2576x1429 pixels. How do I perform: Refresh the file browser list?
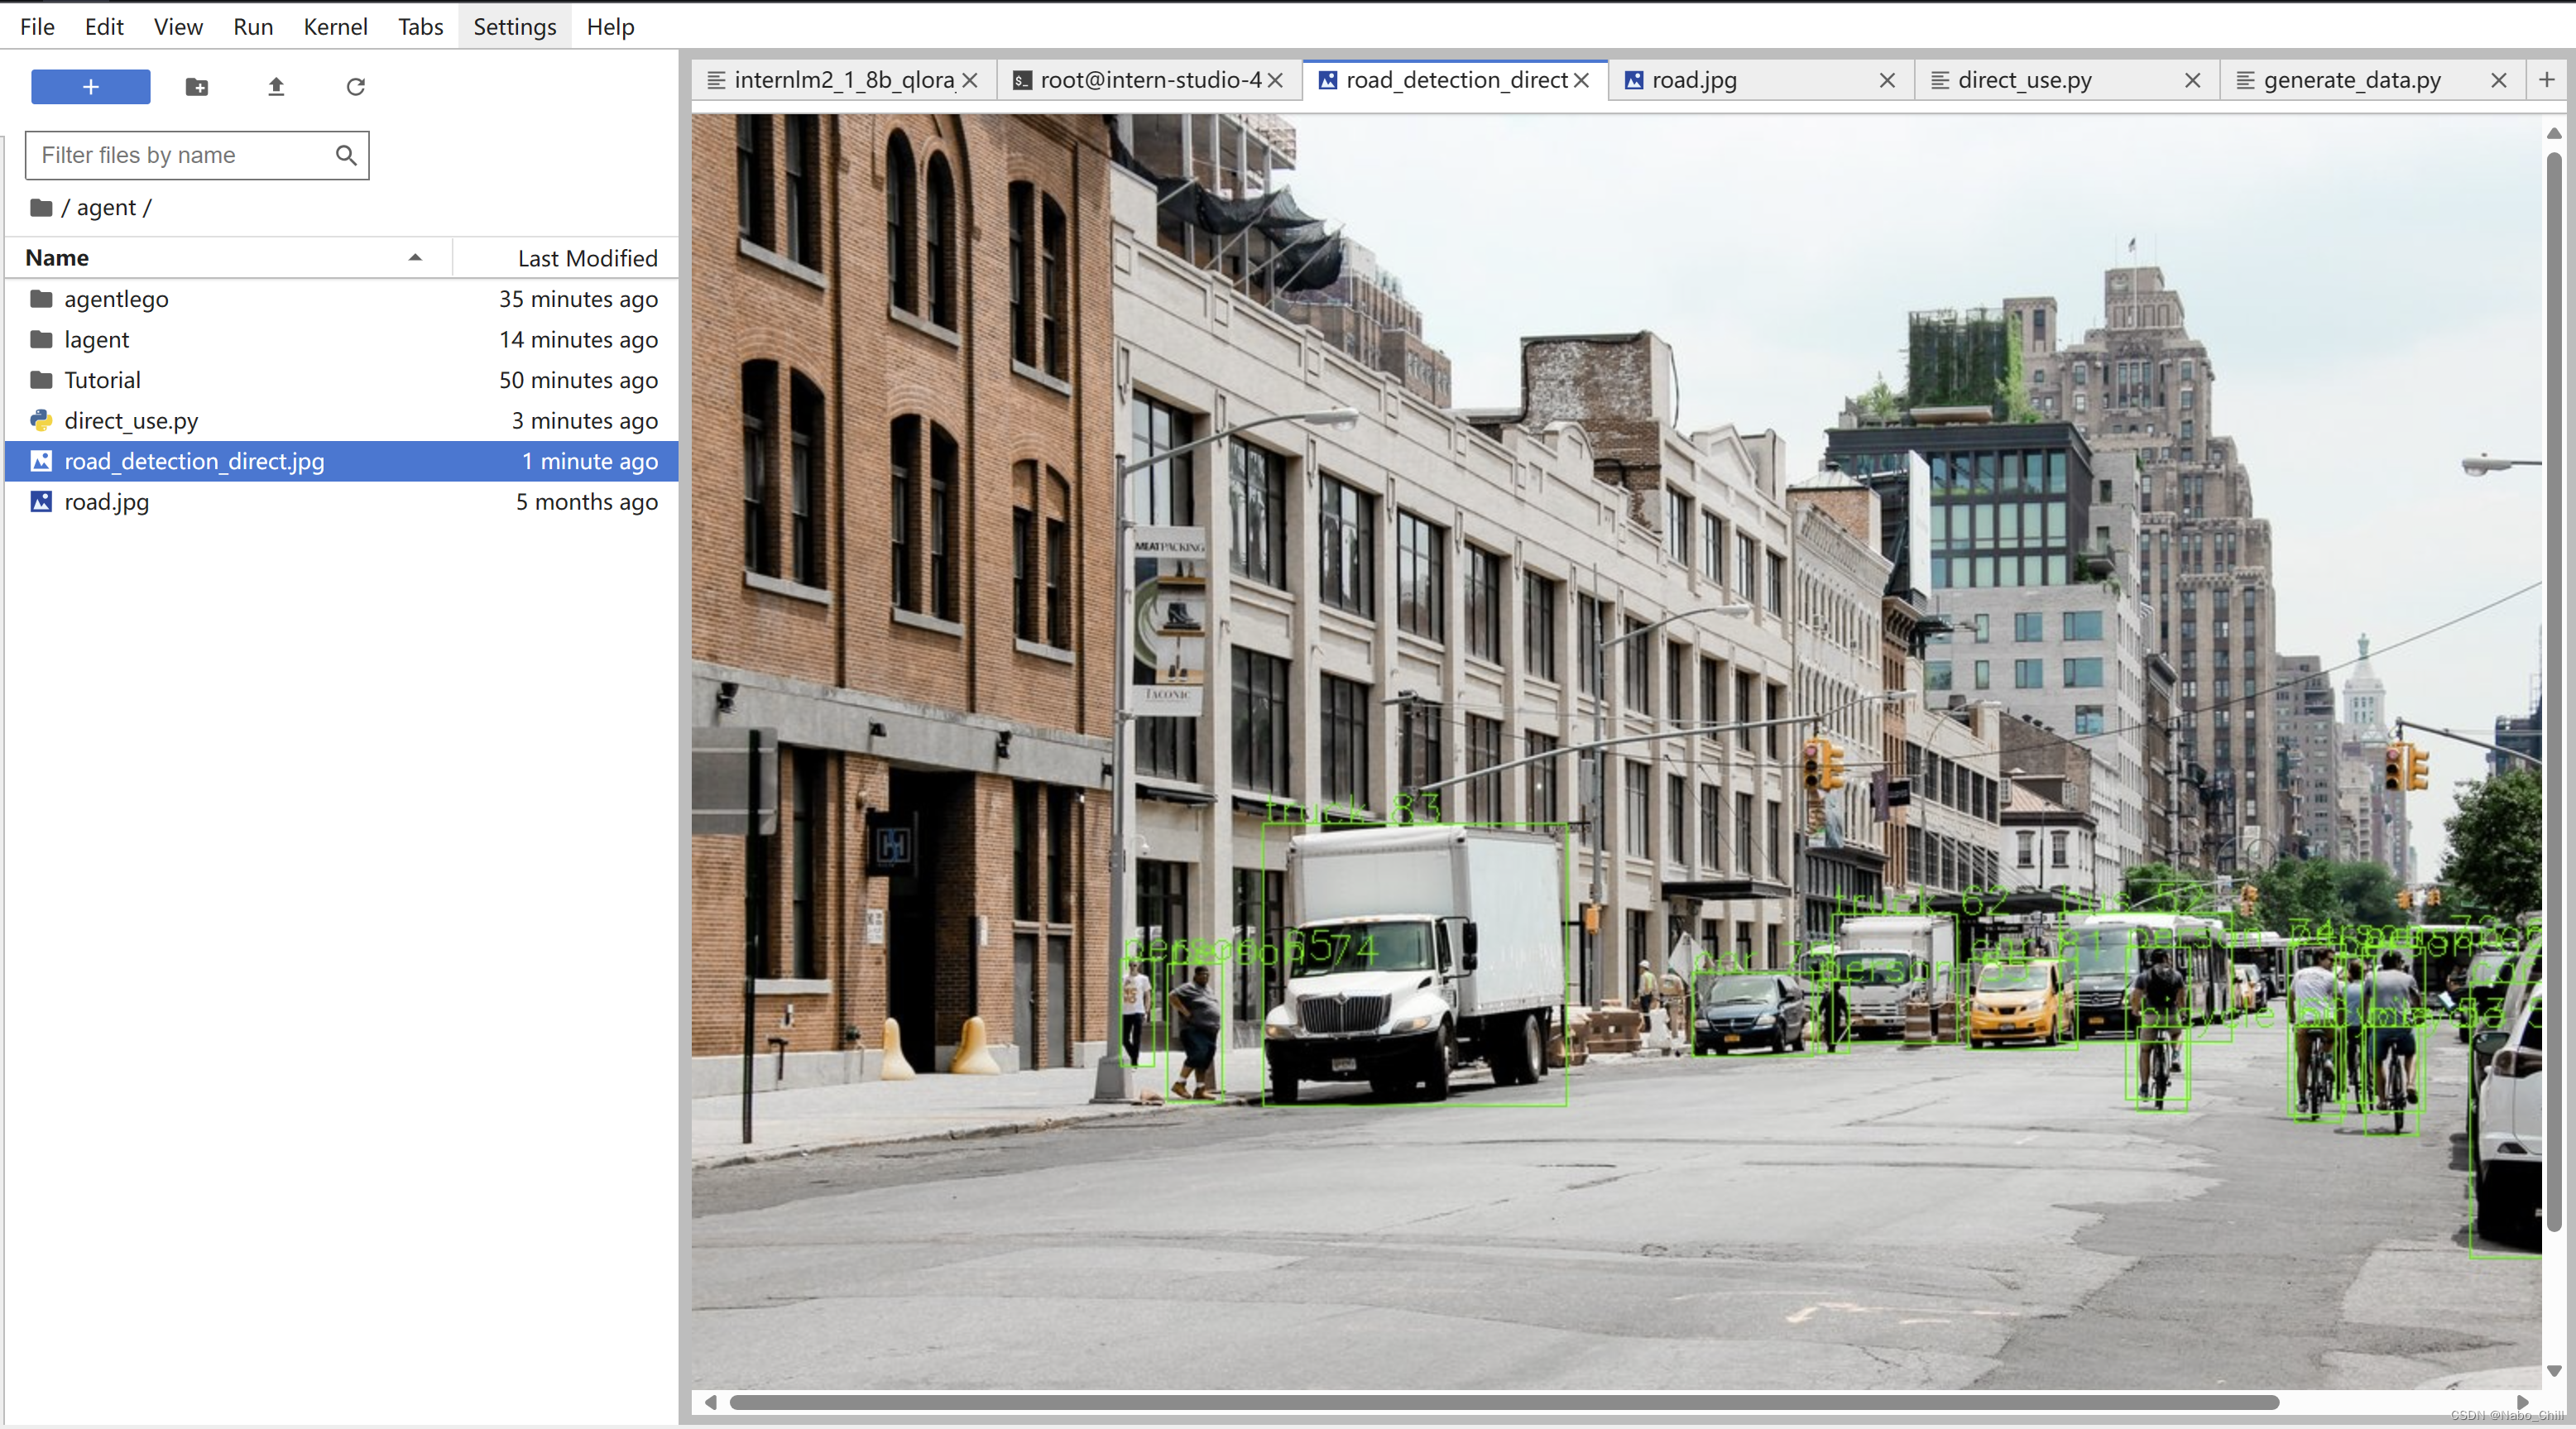(x=355, y=87)
